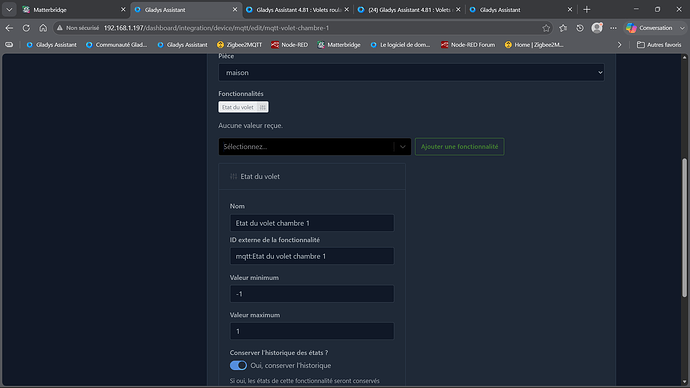Bookmark this page with the star icon

click(546, 28)
